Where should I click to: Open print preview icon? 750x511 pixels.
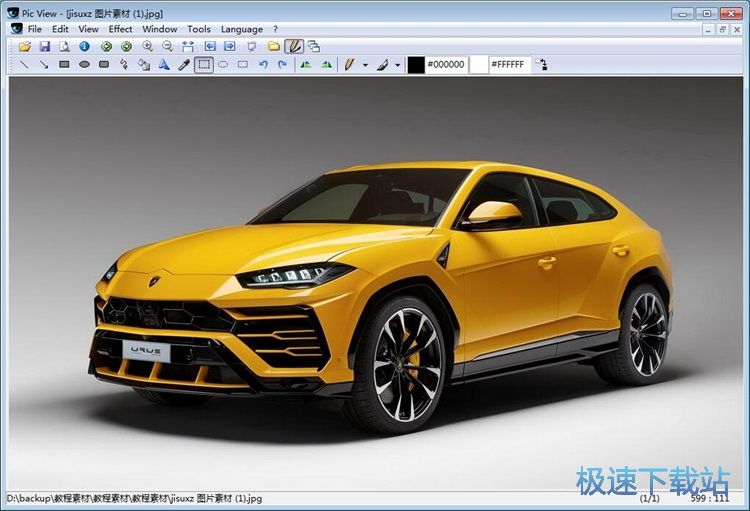pos(64,46)
